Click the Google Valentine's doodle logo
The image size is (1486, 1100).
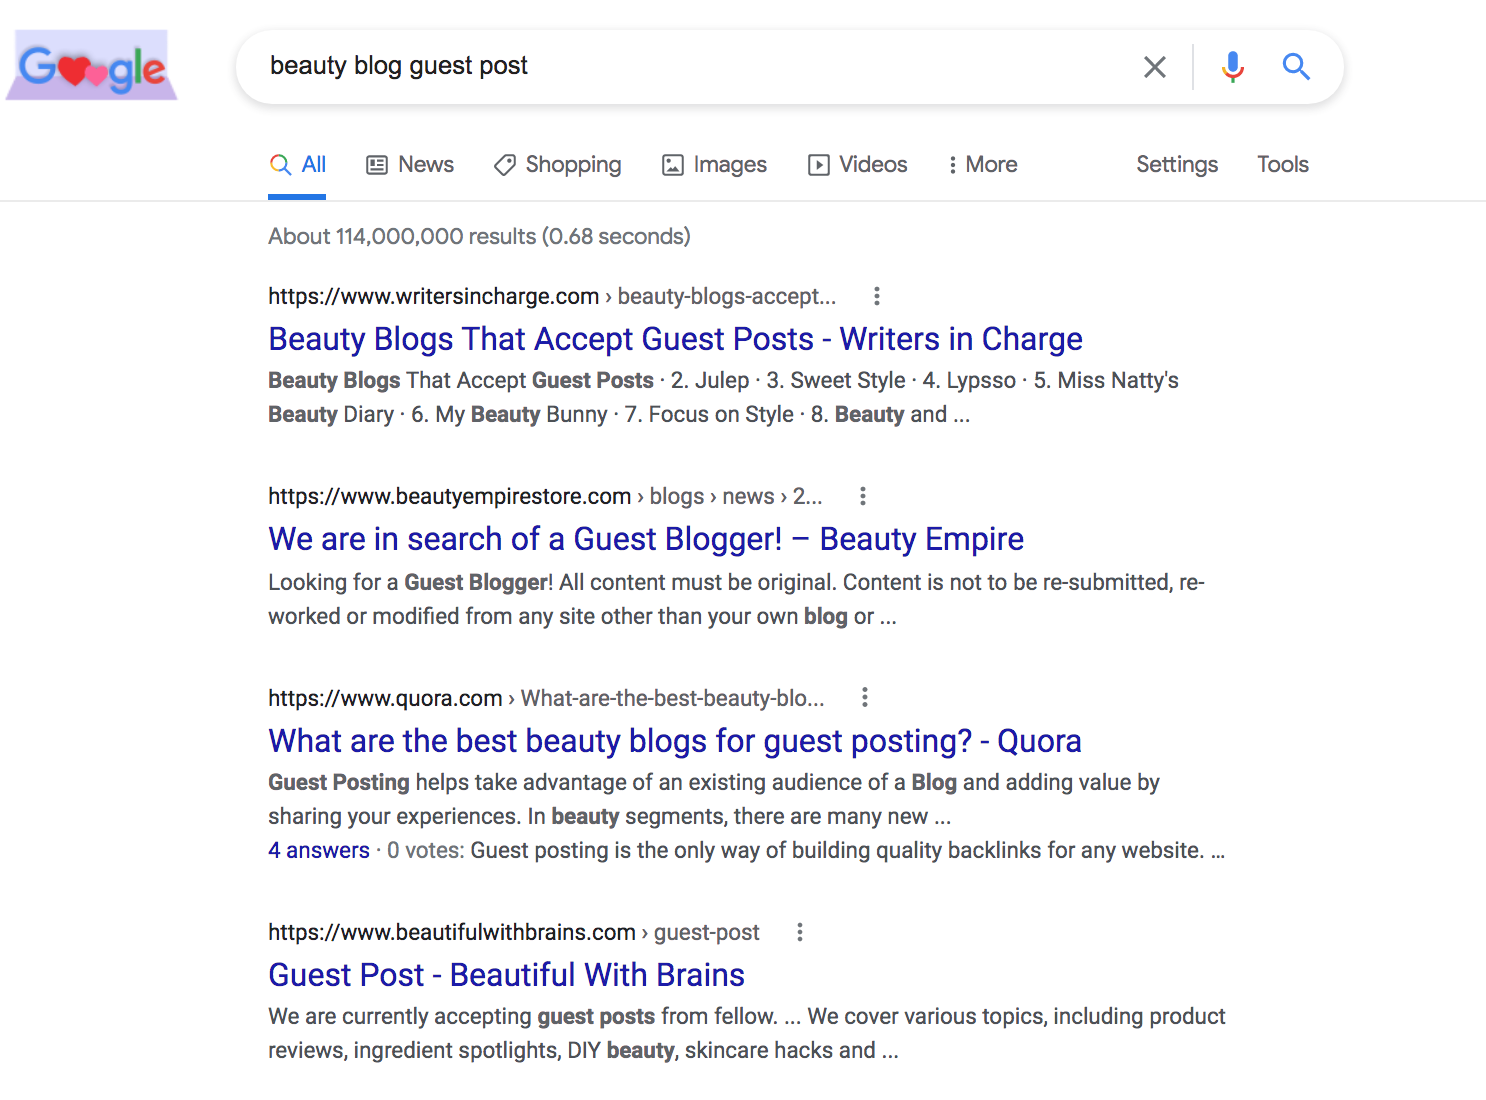(x=92, y=66)
